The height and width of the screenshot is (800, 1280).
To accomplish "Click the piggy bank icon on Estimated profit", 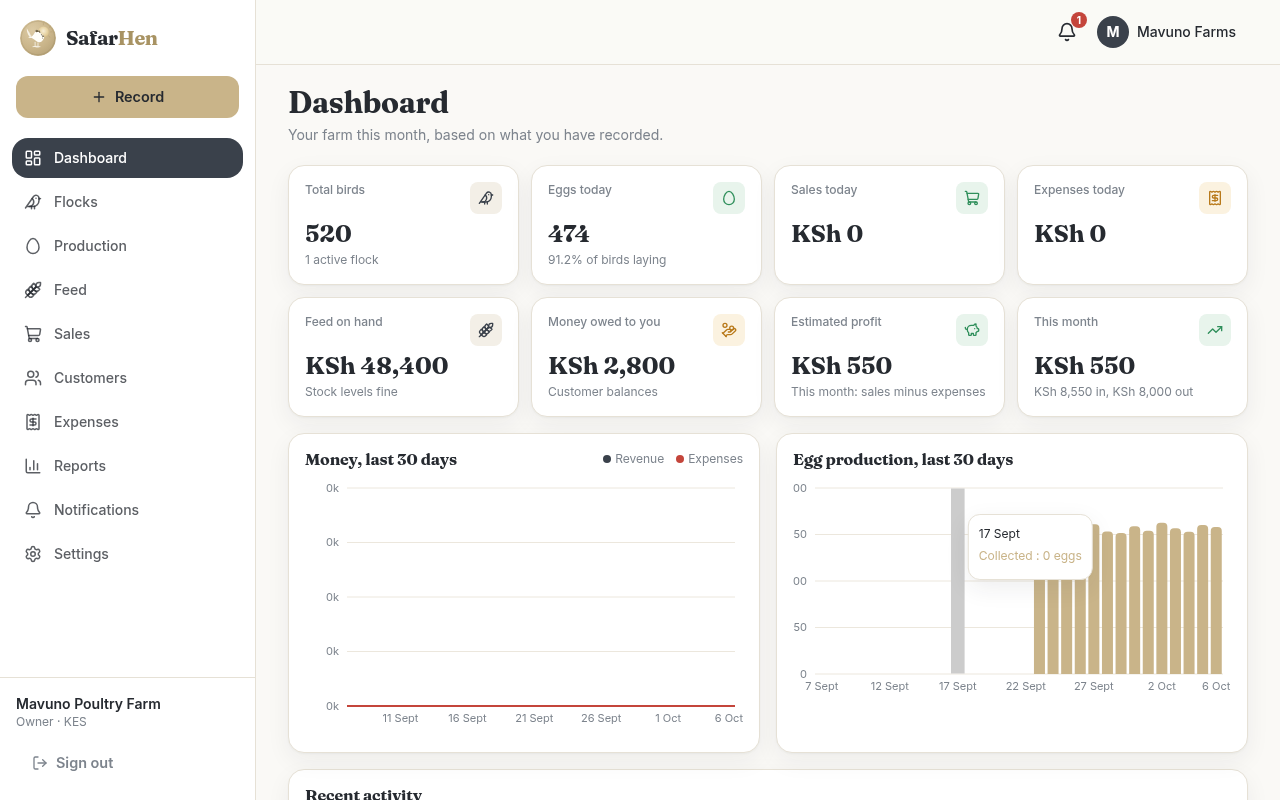I will [x=972, y=330].
